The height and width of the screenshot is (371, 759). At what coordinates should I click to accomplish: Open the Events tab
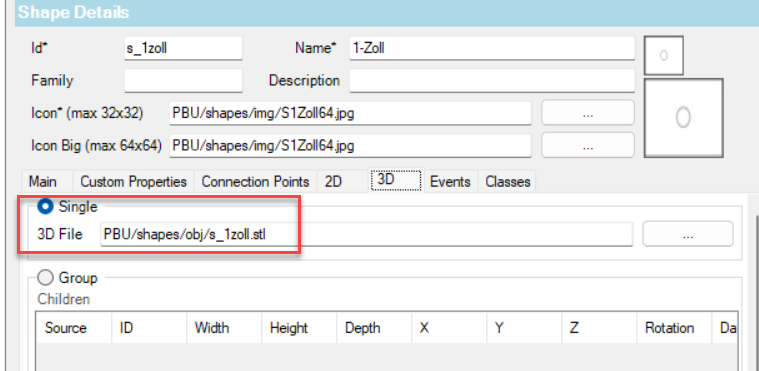point(450,182)
